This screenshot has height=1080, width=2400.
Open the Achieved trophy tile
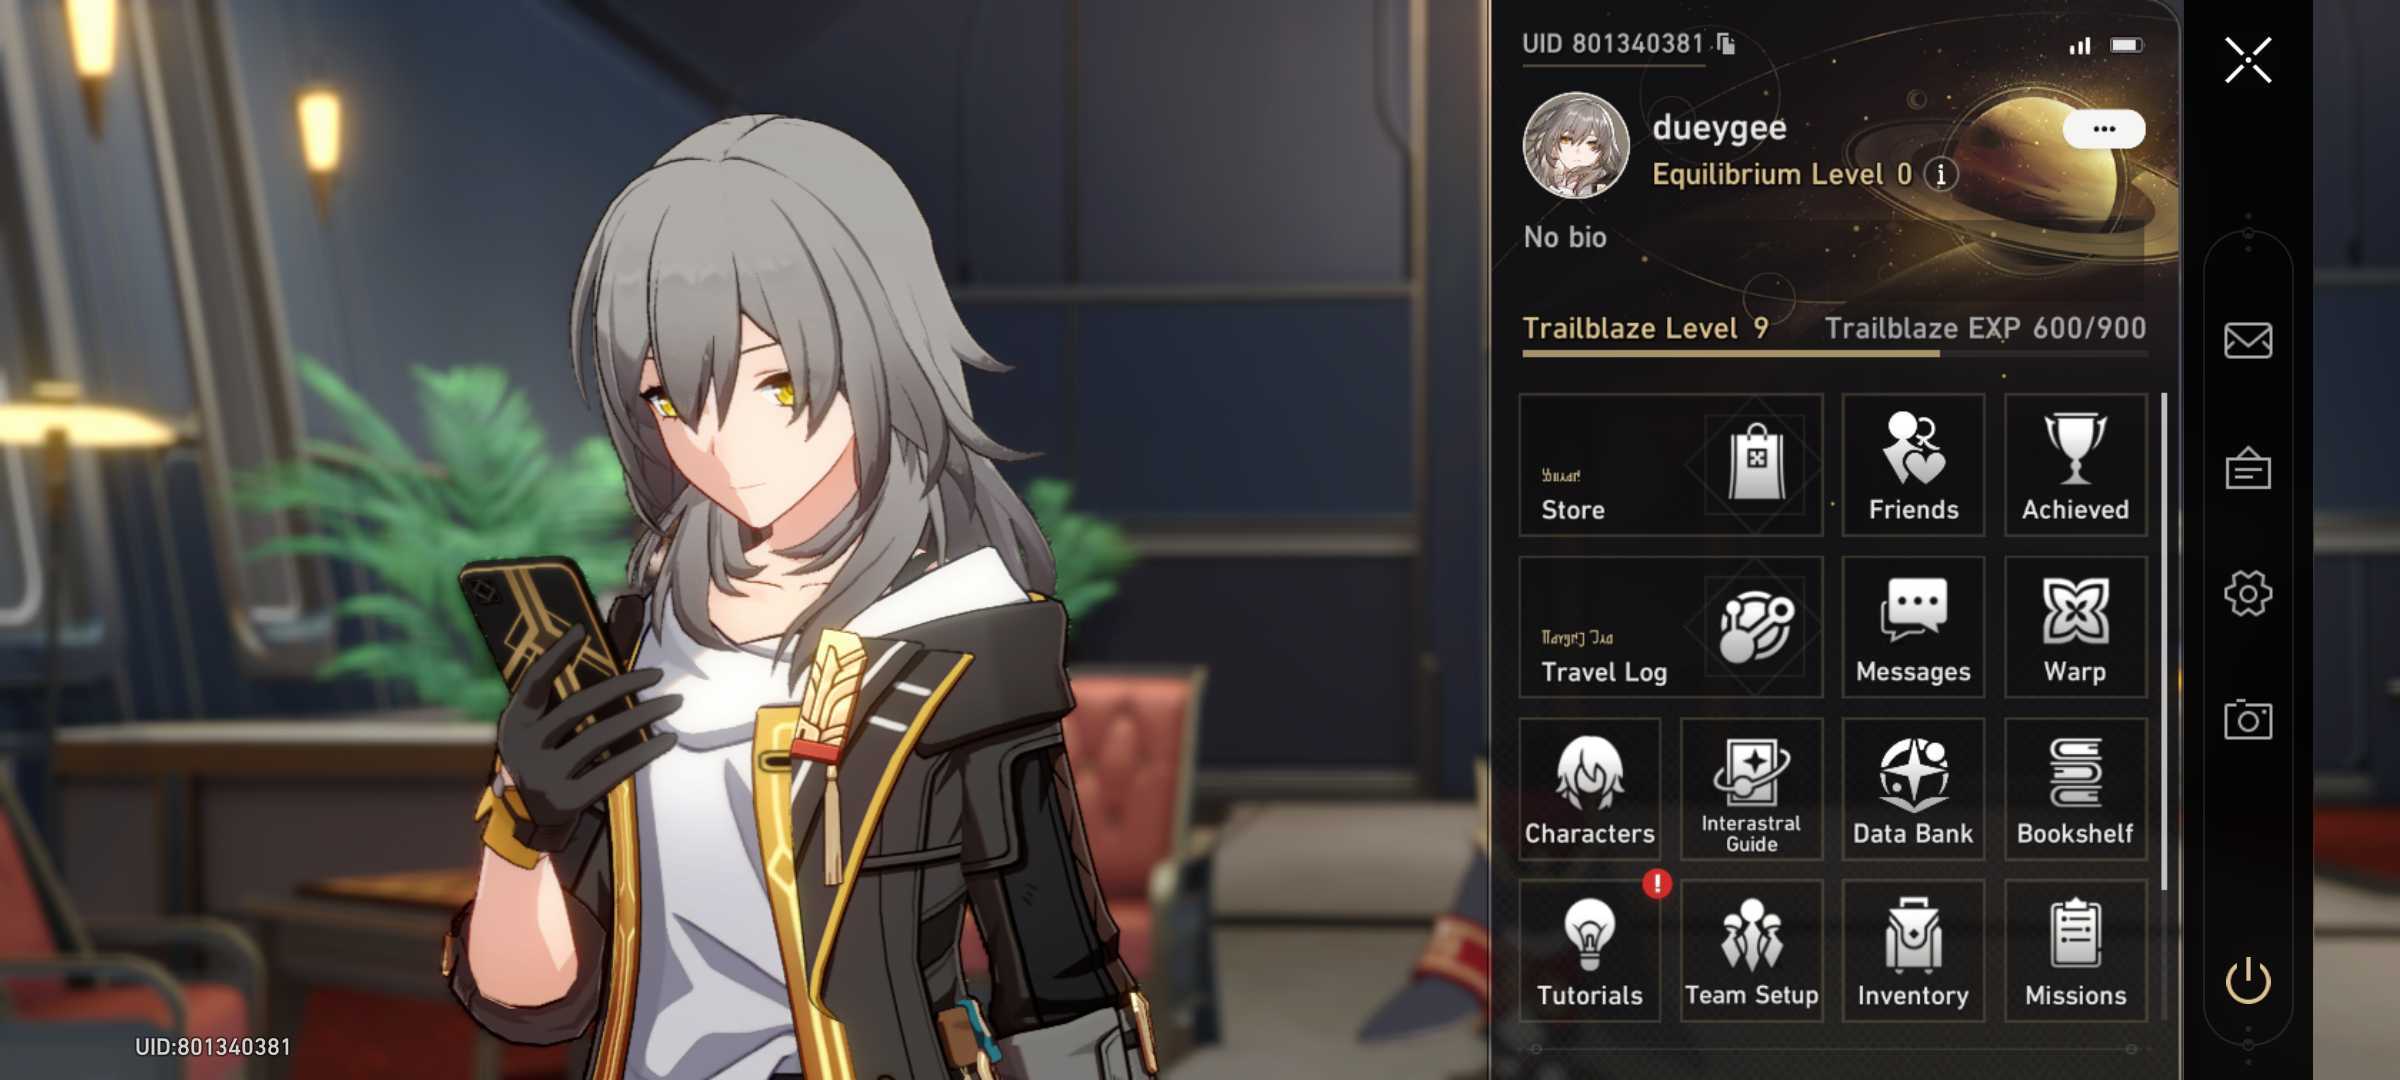(x=2075, y=465)
